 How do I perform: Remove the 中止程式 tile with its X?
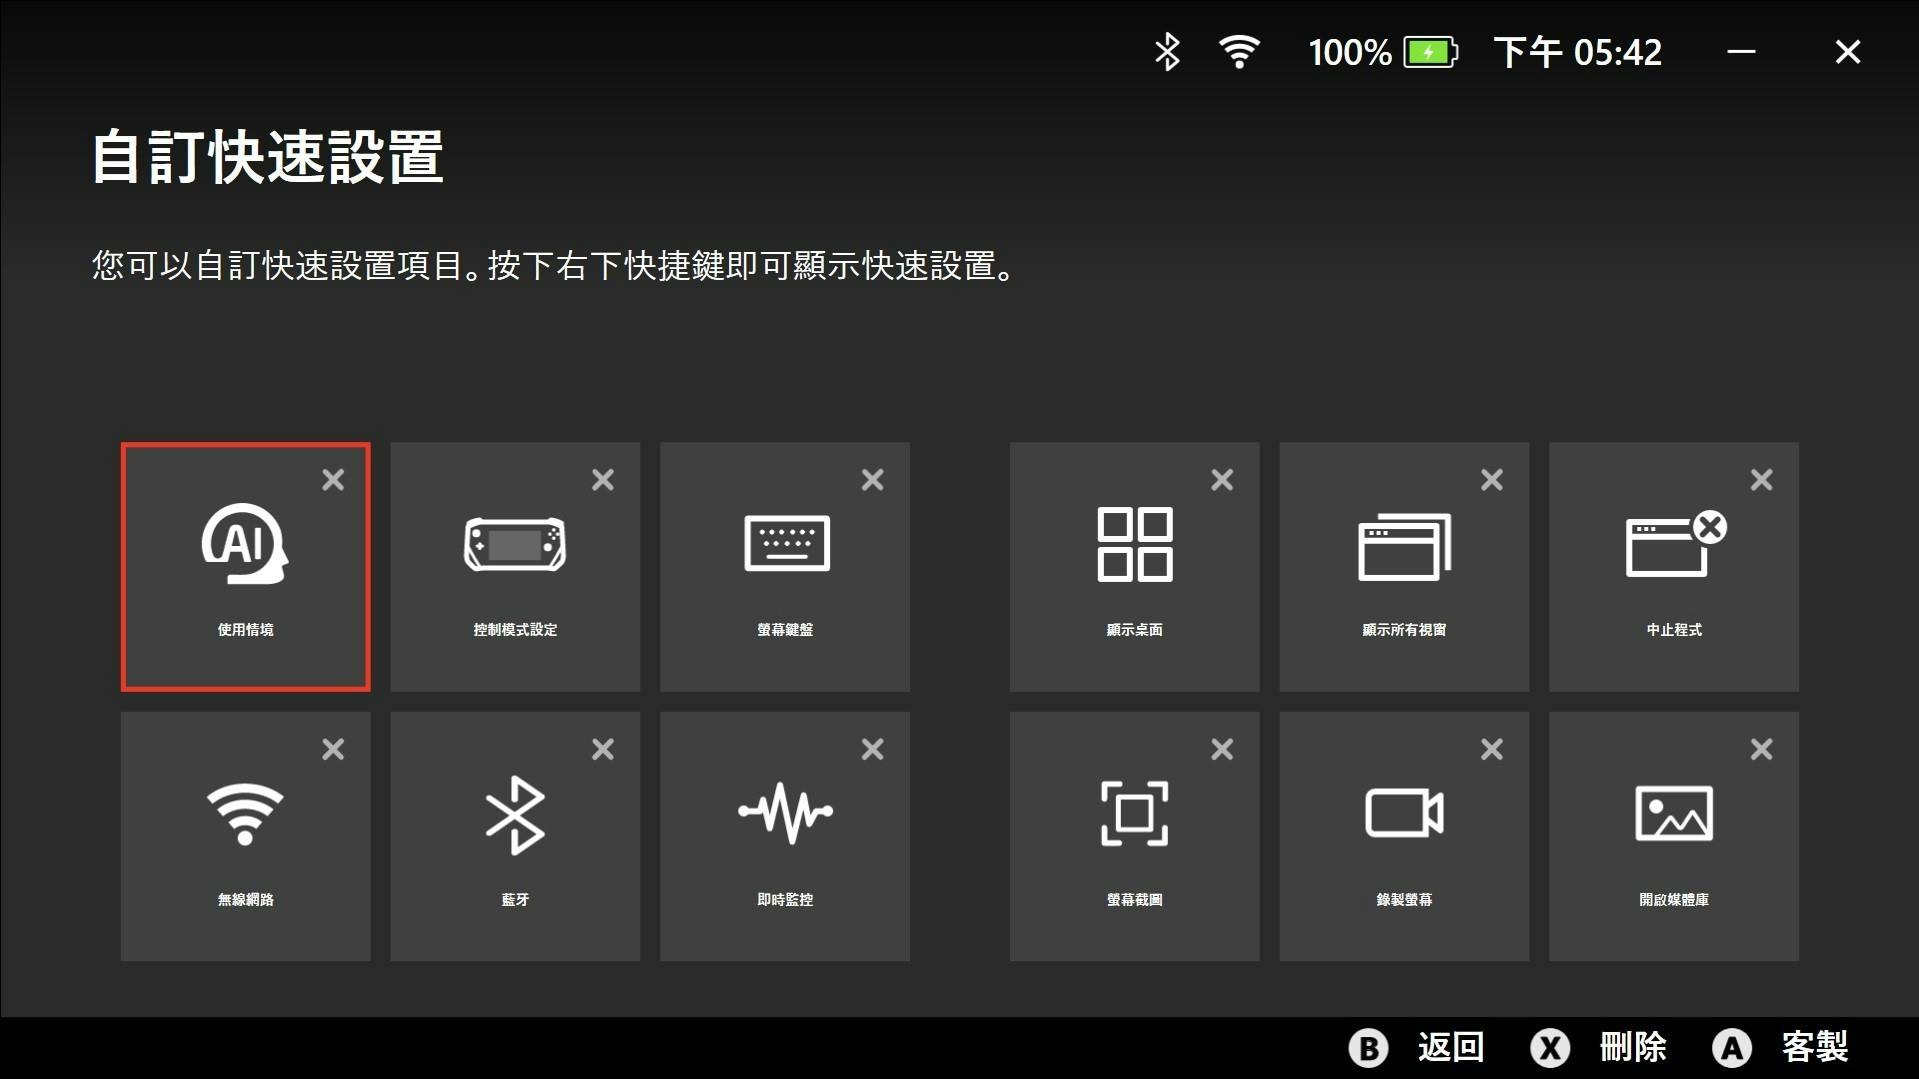click(x=1762, y=480)
